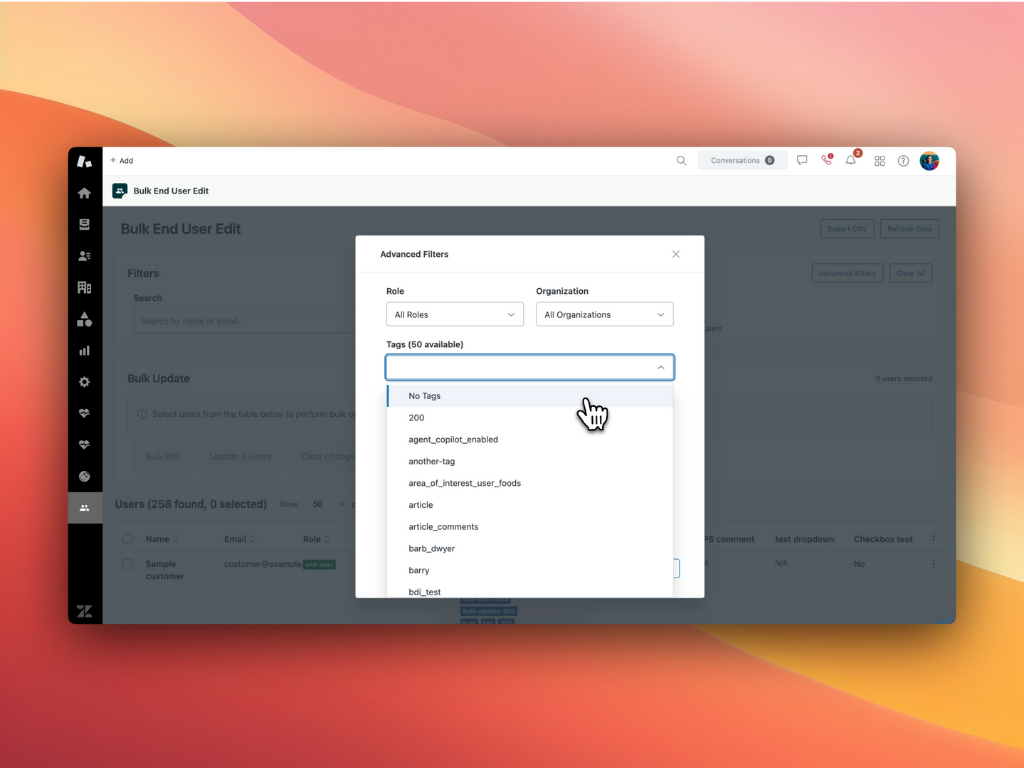The image size is (1024, 768).
Task: Open the four-square product switcher icon
Action: [x=879, y=161]
